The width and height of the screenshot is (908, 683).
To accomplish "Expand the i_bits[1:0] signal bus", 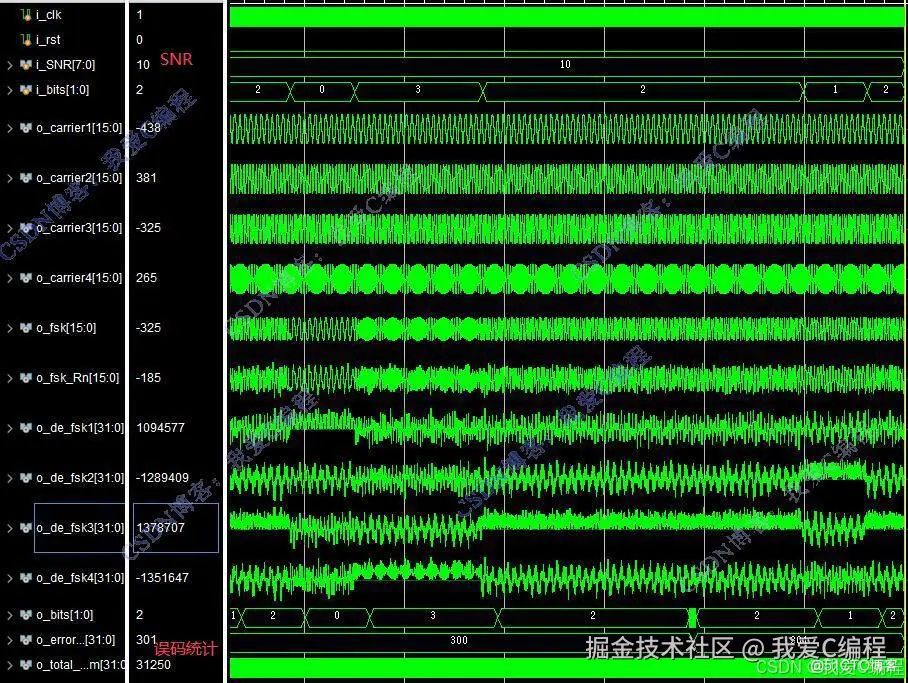I will click(10, 90).
